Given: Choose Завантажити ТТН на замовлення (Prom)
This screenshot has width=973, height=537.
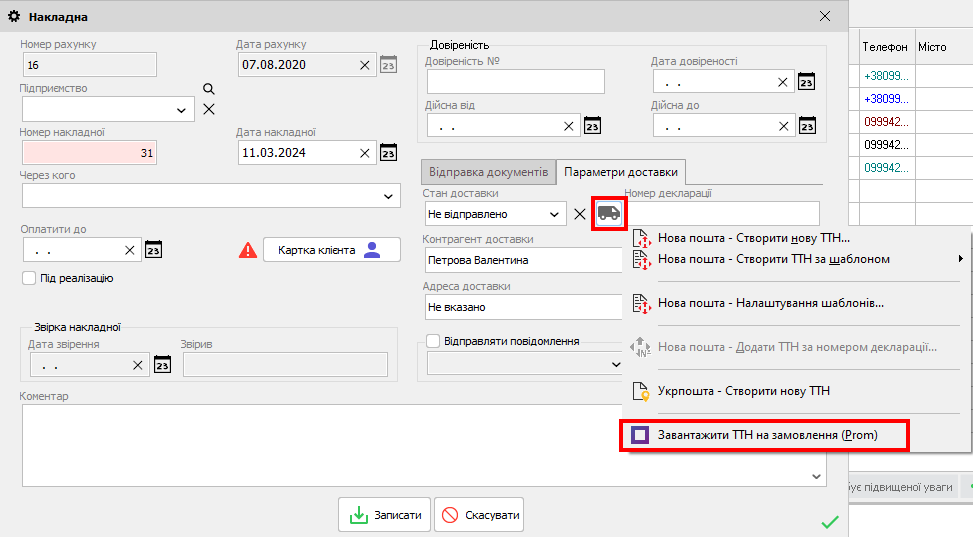Looking at the screenshot, I should click(x=765, y=436).
